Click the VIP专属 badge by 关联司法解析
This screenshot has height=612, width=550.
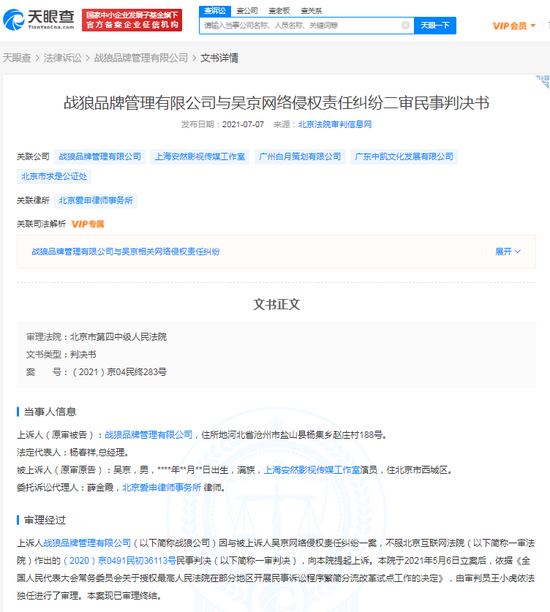88,224
